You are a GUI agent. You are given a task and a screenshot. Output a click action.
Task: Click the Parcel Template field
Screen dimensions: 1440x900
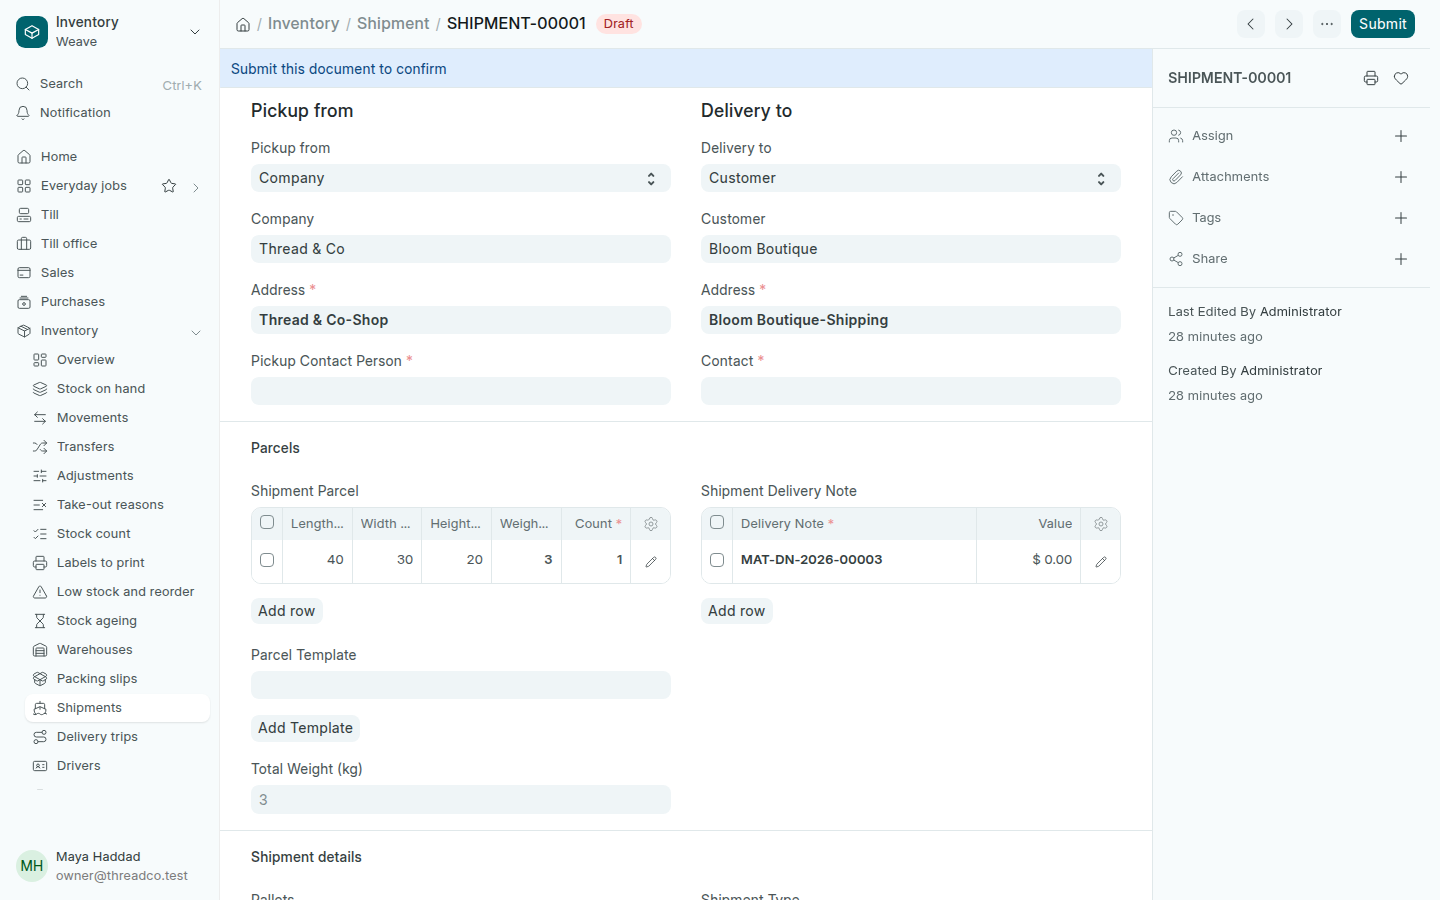coord(461,685)
